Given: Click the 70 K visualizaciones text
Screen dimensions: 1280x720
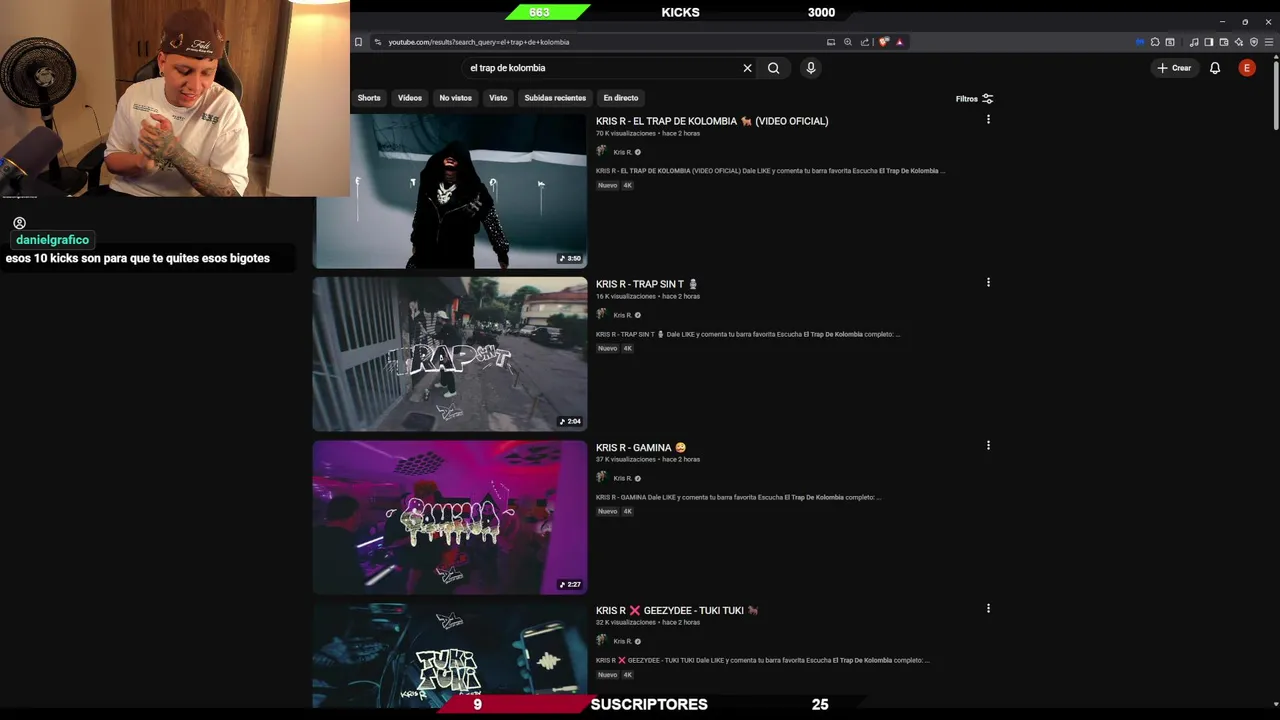Looking at the screenshot, I should [x=626, y=133].
